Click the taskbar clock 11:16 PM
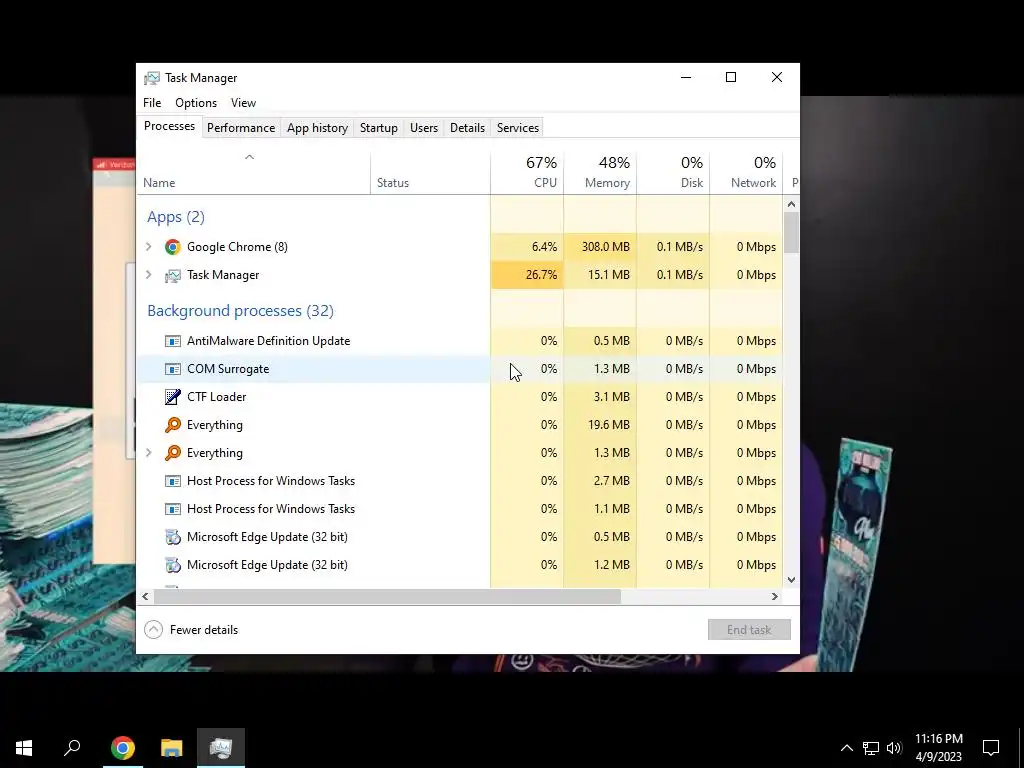 tap(938, 739)
